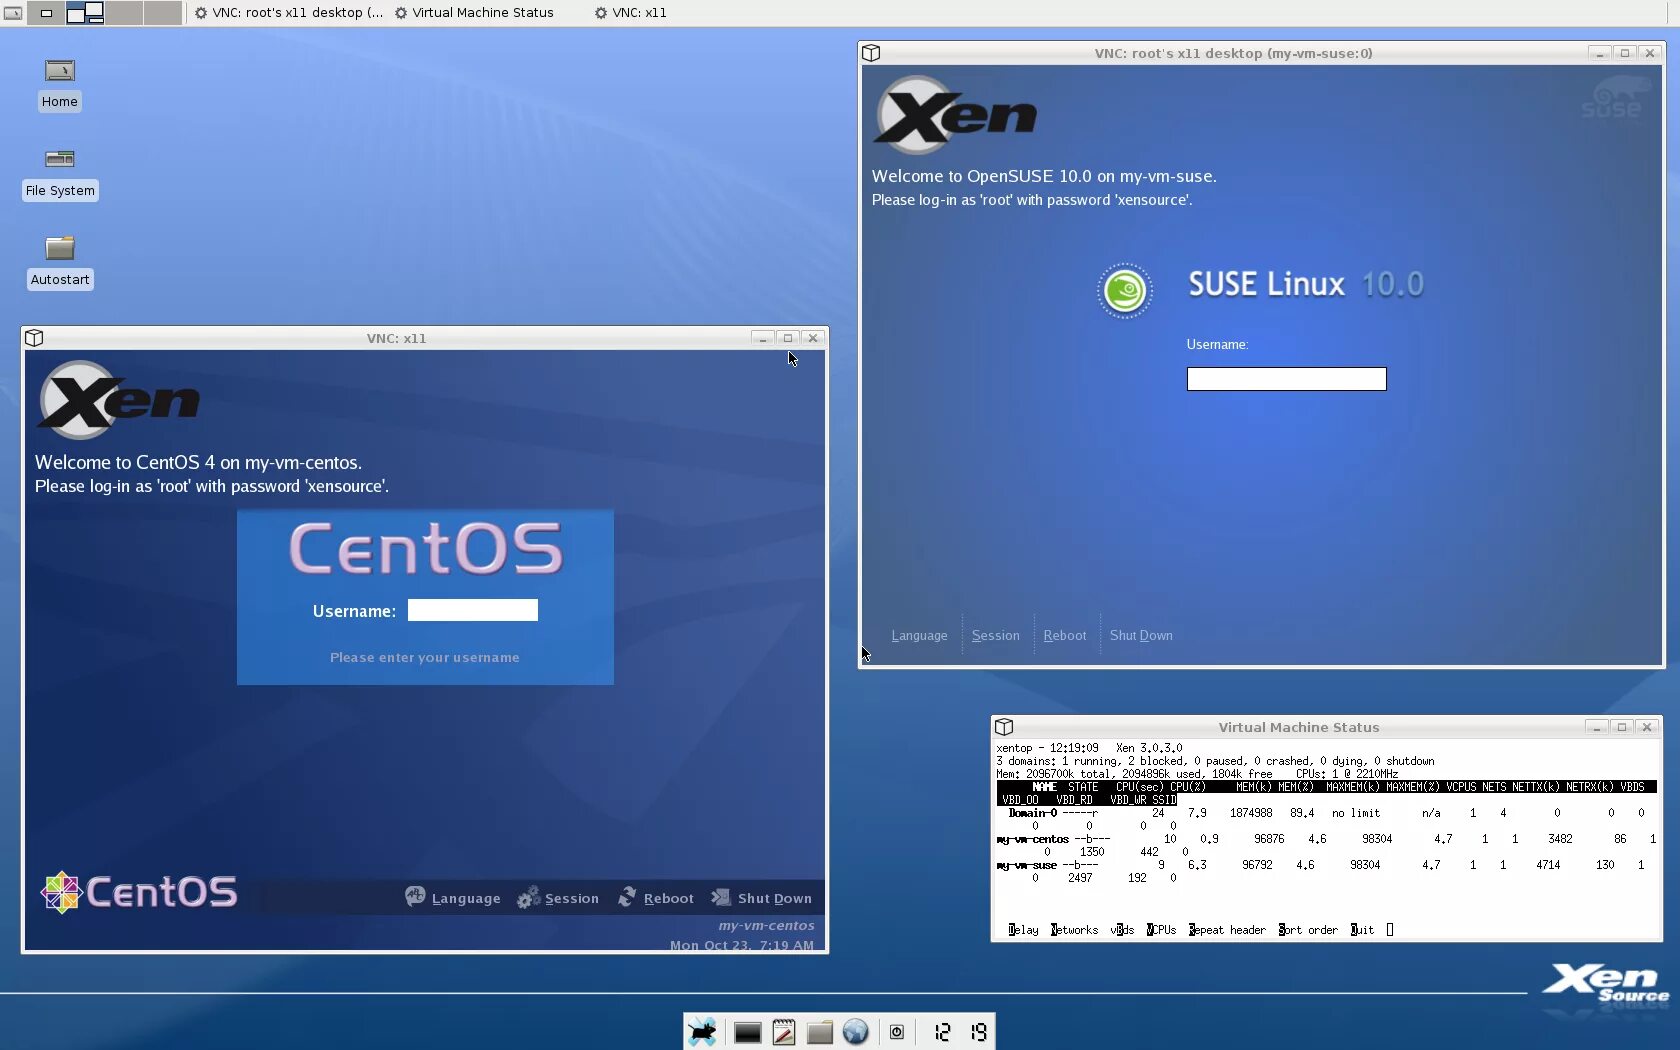Click the VCPUs option in xentop
This screenshot has height=1050, width=1680.
click(1162, 930)
